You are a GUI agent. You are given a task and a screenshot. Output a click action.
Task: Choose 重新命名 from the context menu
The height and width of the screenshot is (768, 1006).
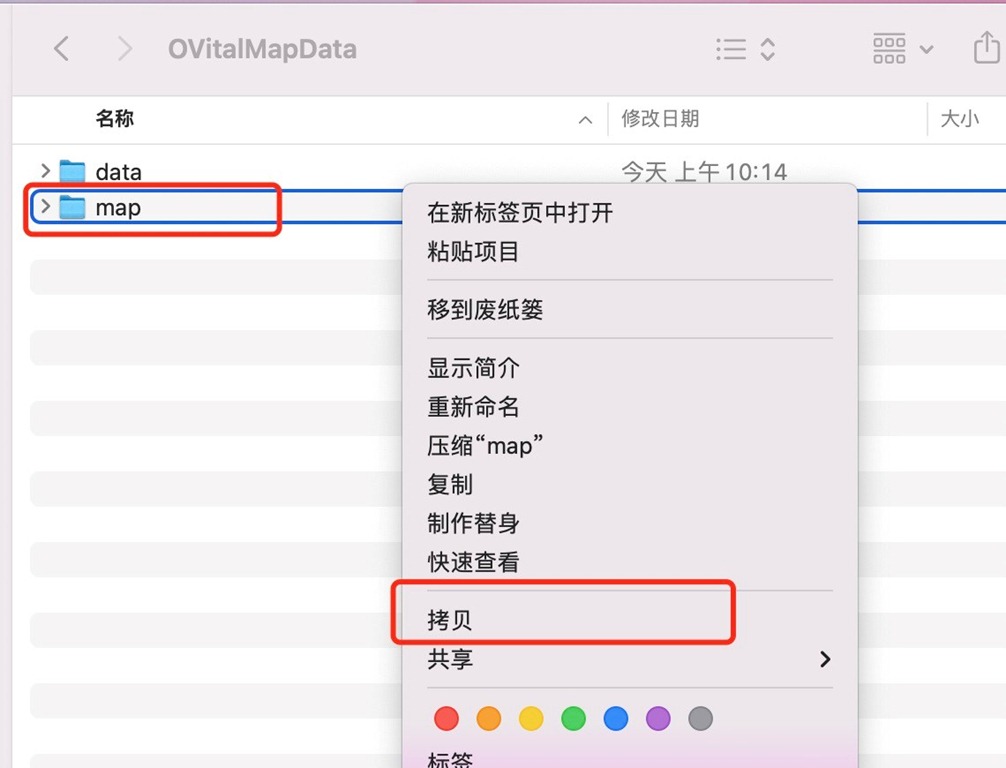[x=473, y=407]
